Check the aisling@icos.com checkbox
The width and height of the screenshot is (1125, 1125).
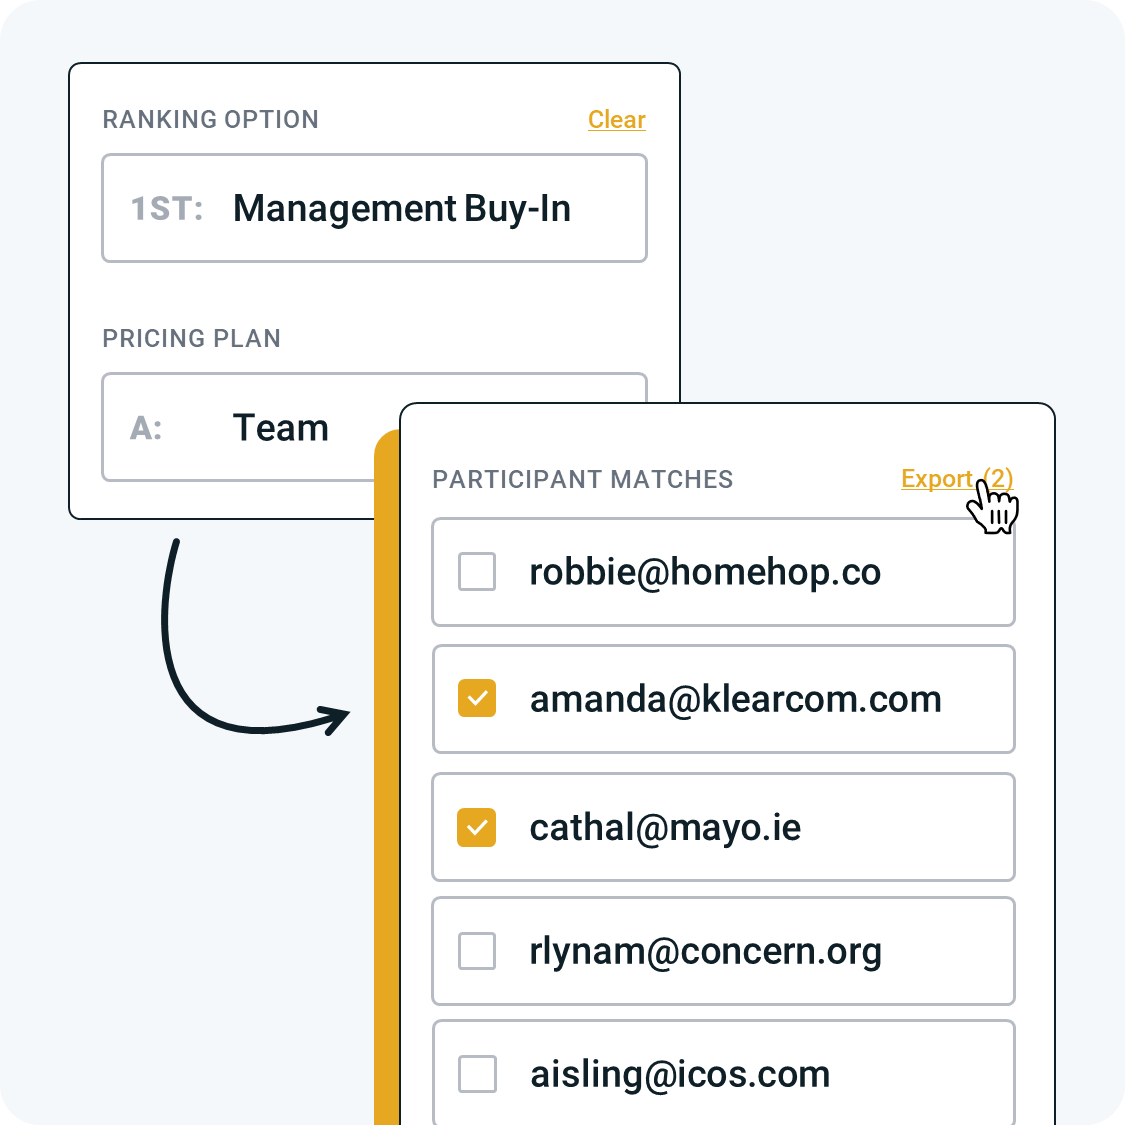click(477, 1074)
